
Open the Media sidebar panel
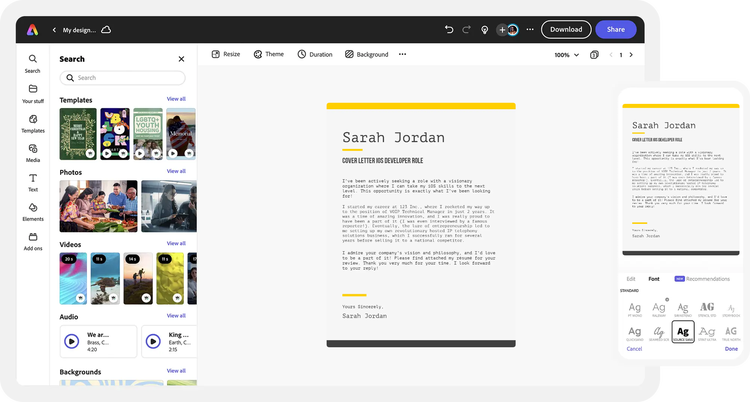(x=33, y=153)
